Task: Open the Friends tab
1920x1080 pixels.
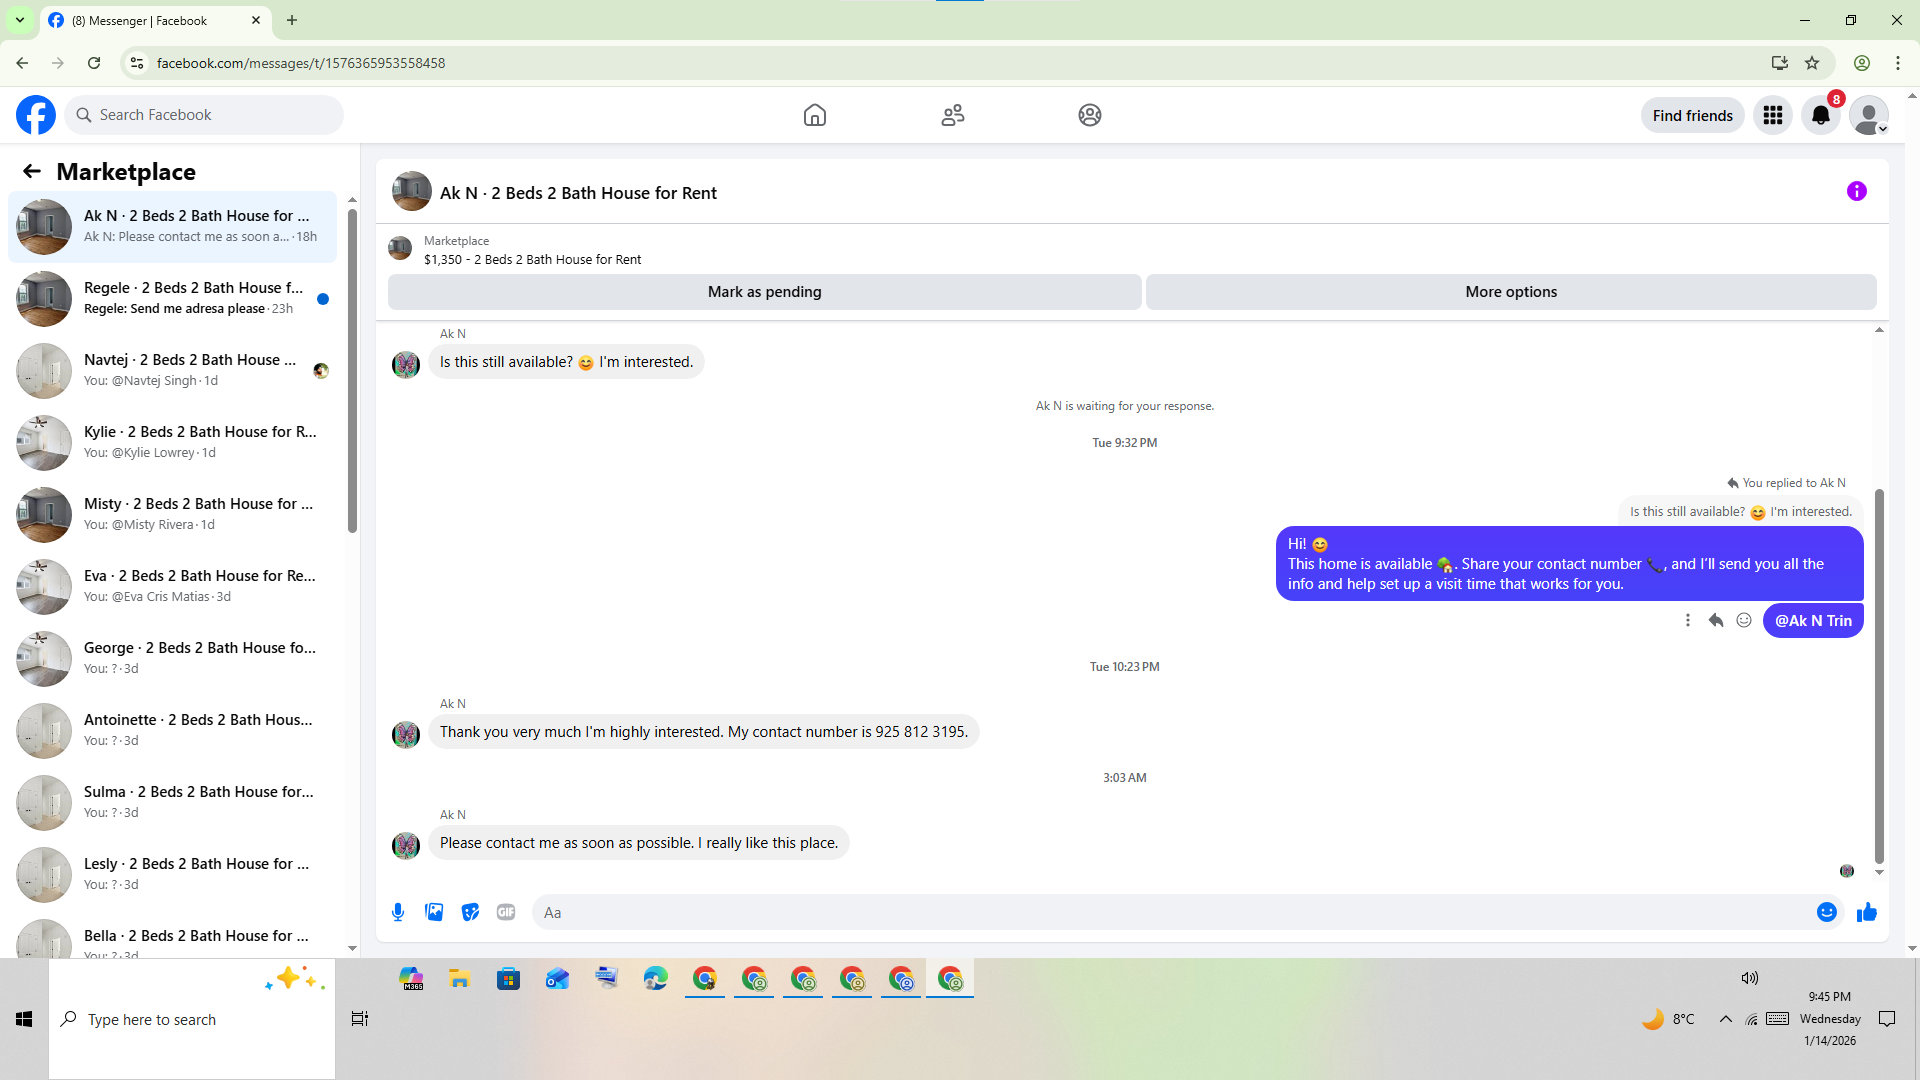Action: click(953, 115)
